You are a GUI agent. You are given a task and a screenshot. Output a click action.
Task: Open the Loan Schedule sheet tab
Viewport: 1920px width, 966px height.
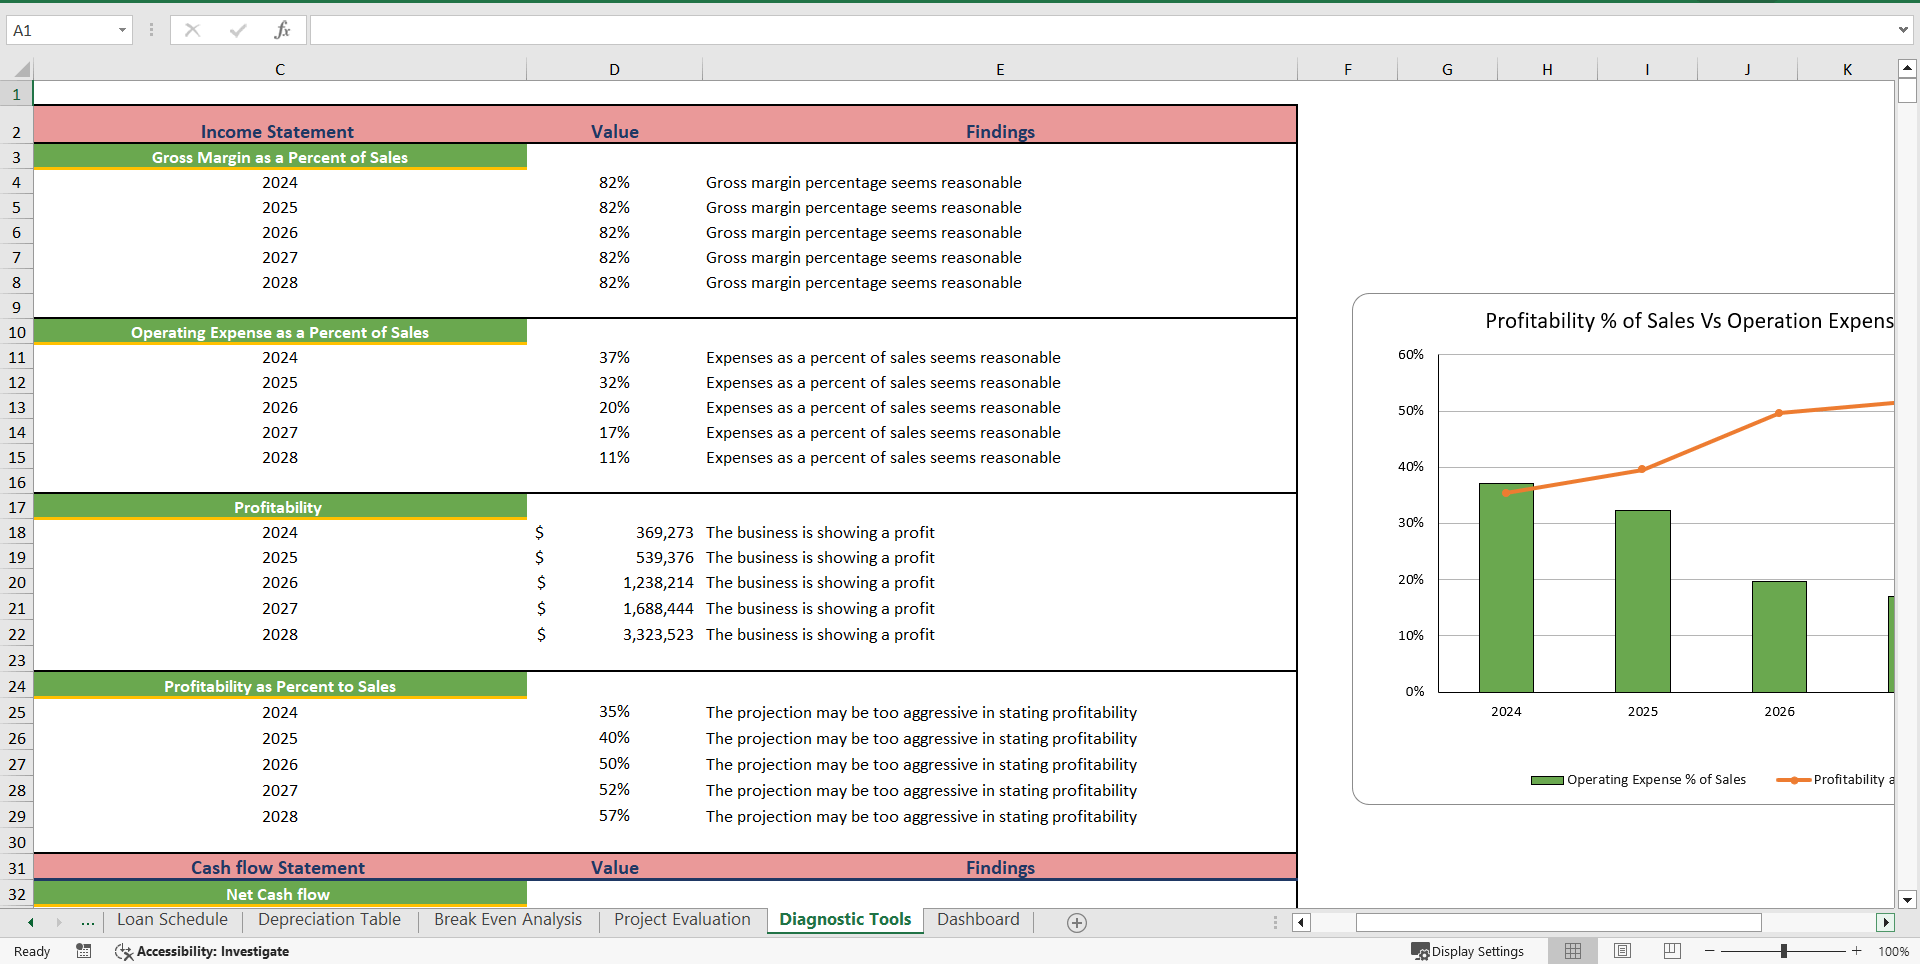[172, 920]
